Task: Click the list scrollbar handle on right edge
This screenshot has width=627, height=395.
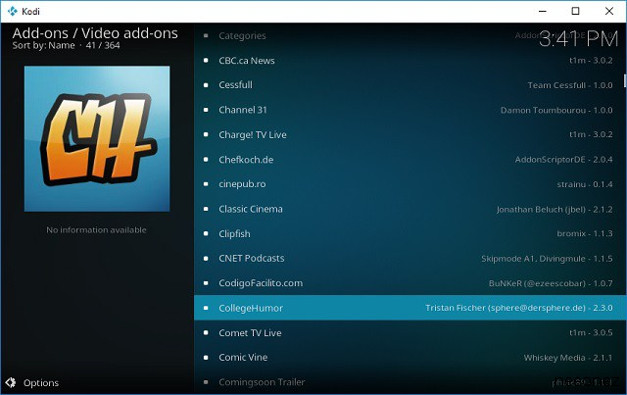Action: tap(625, 80)
